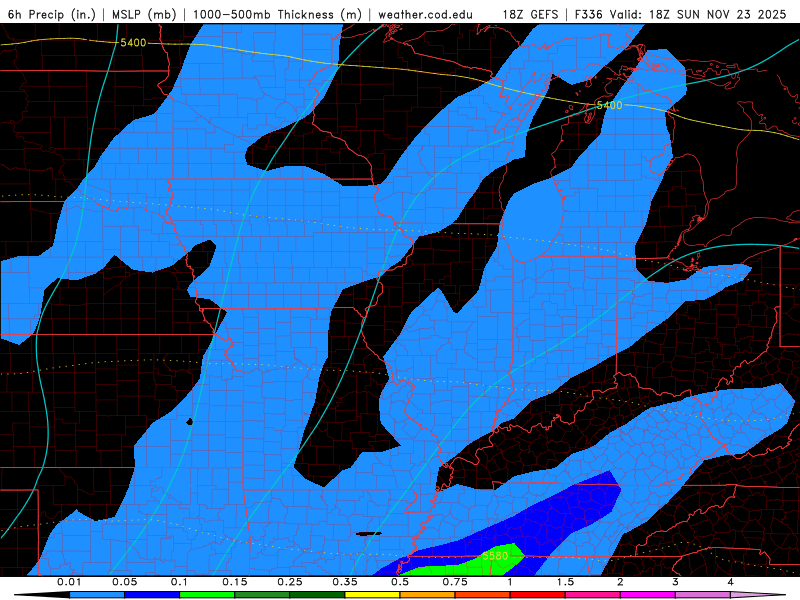Click the '6h Precip (in.)' title text

coord(52,14)
